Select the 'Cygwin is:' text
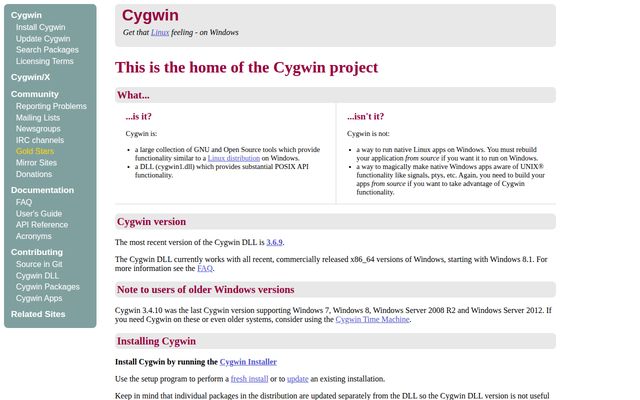The width and height of the screenshot is (640, 400). (141, 134)
